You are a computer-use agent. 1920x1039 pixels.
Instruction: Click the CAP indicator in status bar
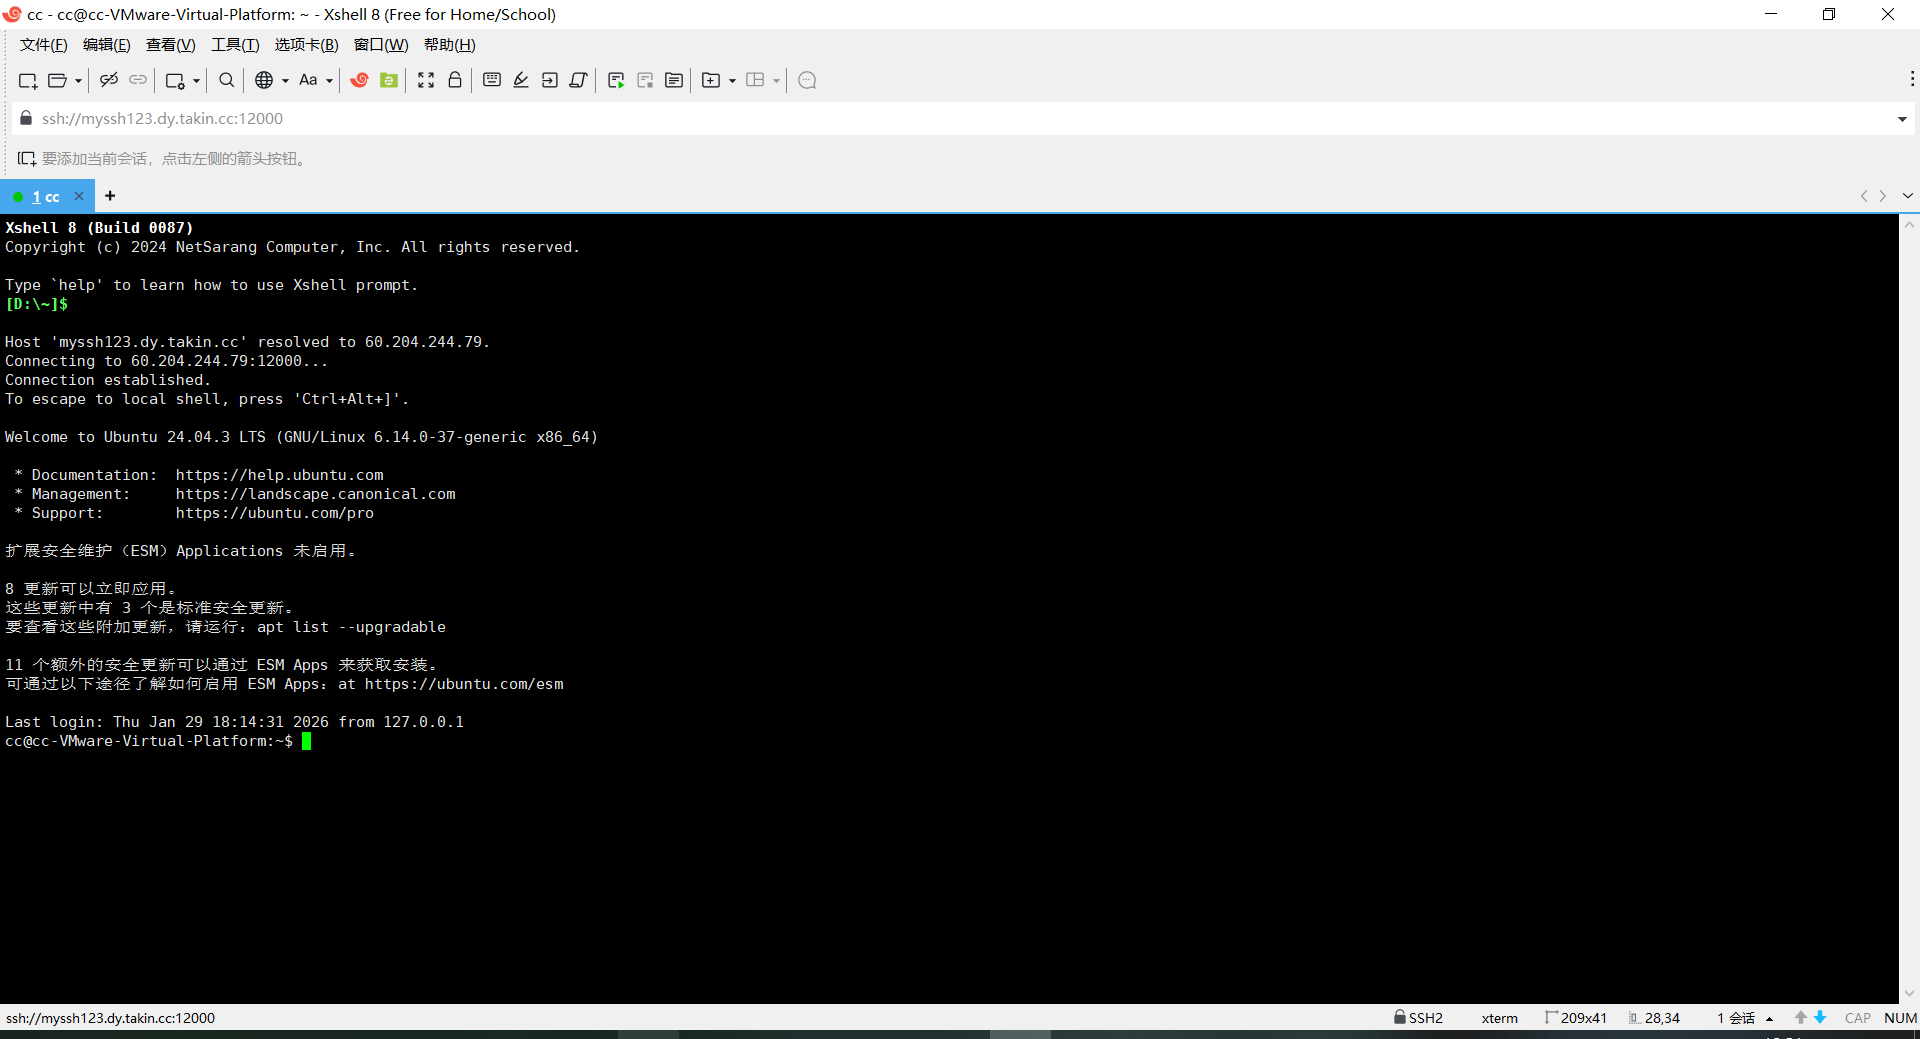1858,1018
